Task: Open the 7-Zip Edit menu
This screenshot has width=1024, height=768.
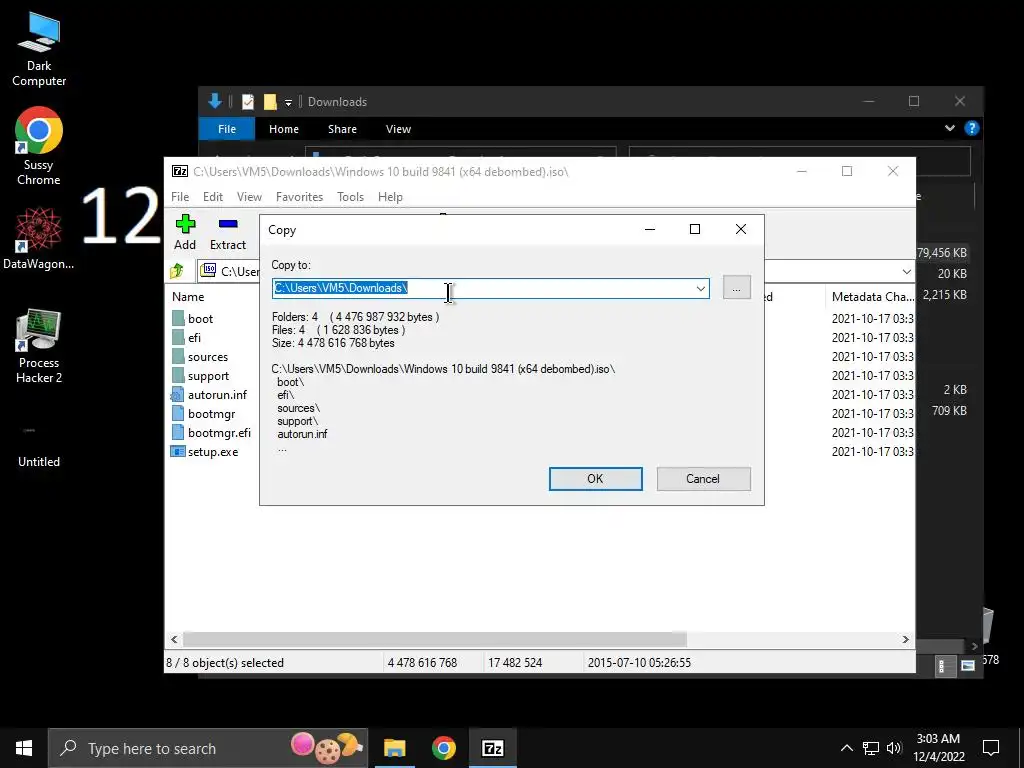Action: (213, 197)
